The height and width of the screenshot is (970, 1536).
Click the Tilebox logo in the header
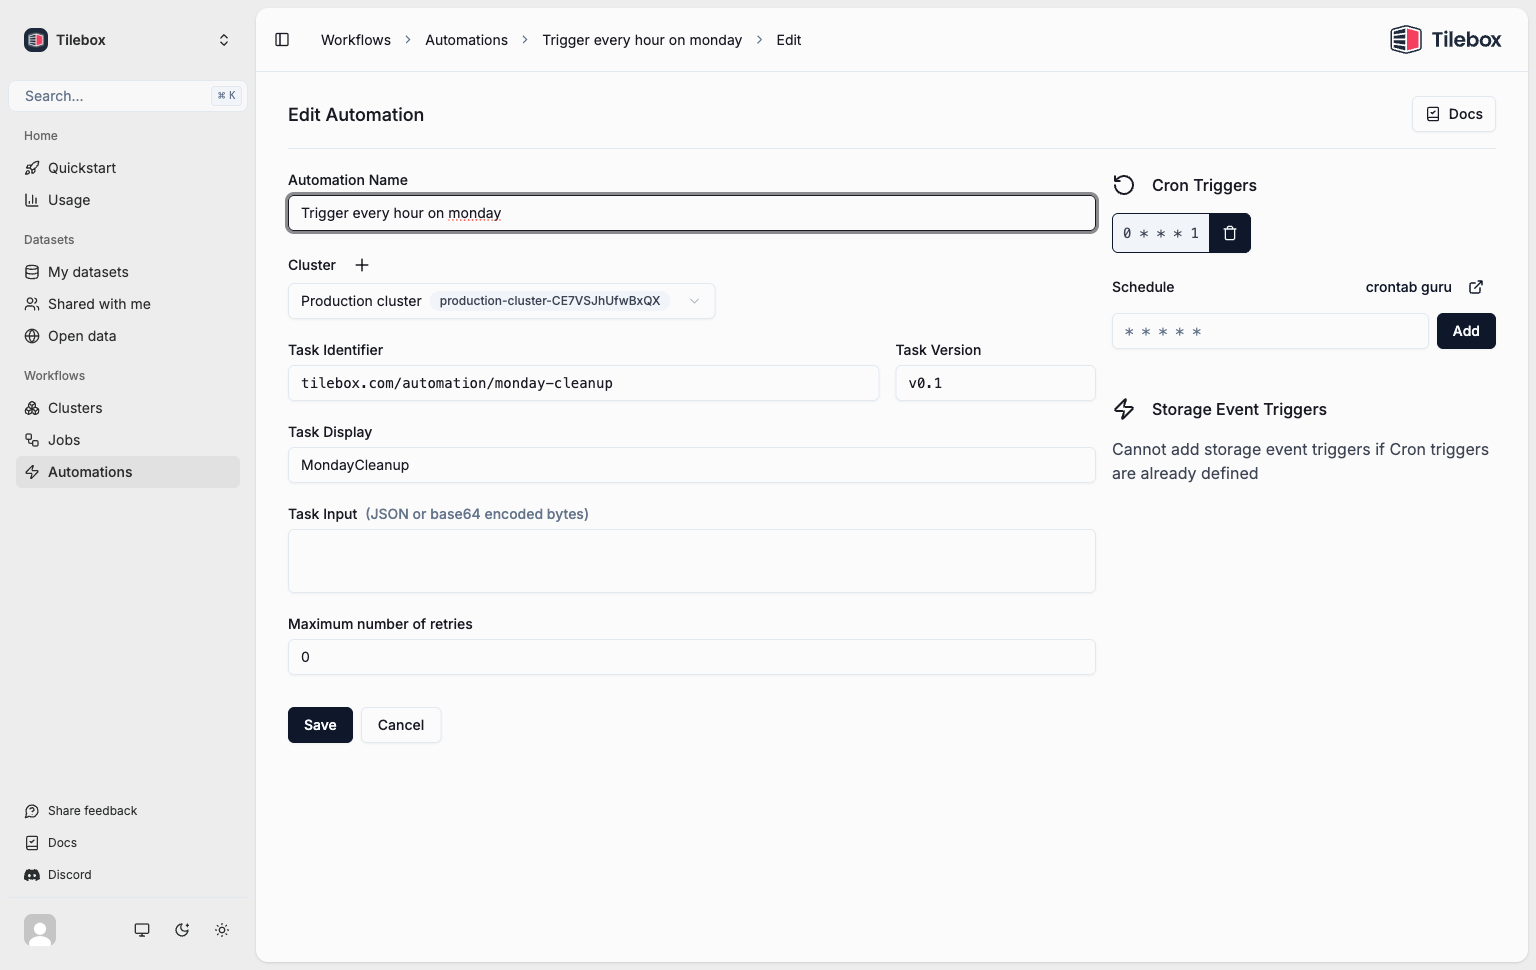pyautogui.click(x=1445, y=39)
